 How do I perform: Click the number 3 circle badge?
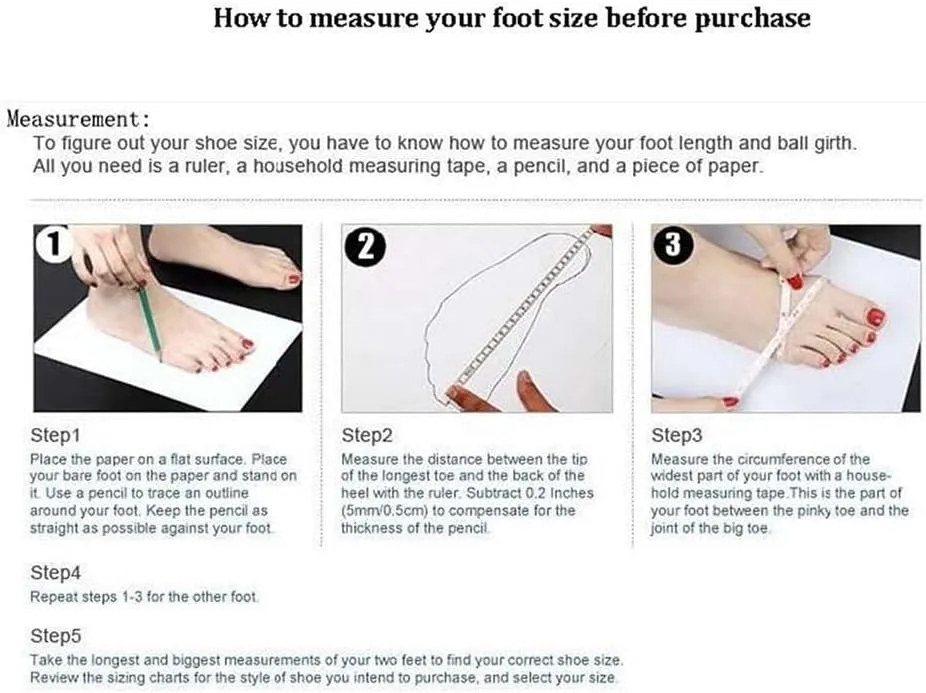point(672,246)
